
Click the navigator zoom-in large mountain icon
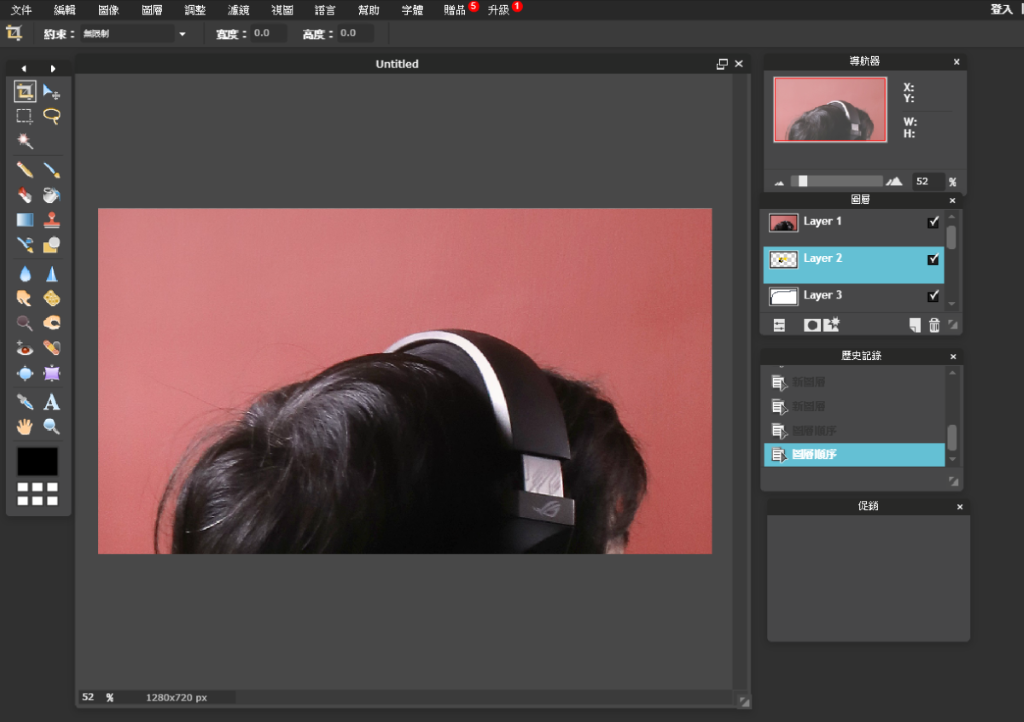click(x=894, y=181)
